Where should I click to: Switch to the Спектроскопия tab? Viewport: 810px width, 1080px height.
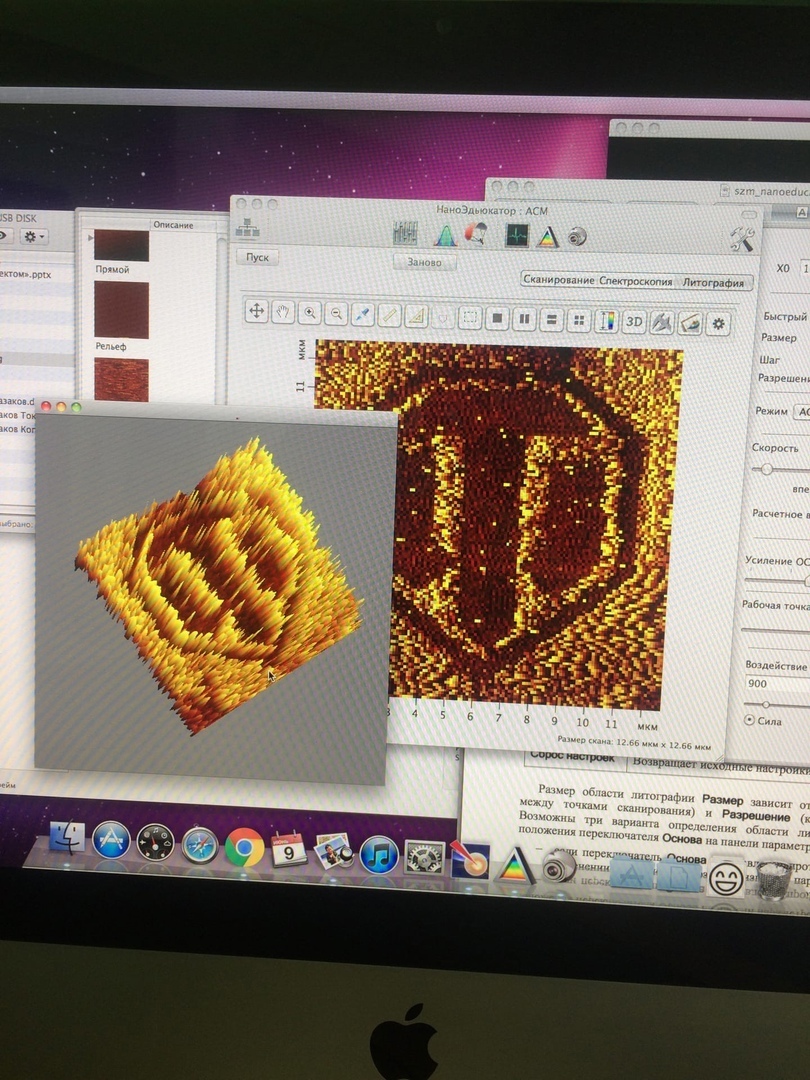(x=635, y=281)
